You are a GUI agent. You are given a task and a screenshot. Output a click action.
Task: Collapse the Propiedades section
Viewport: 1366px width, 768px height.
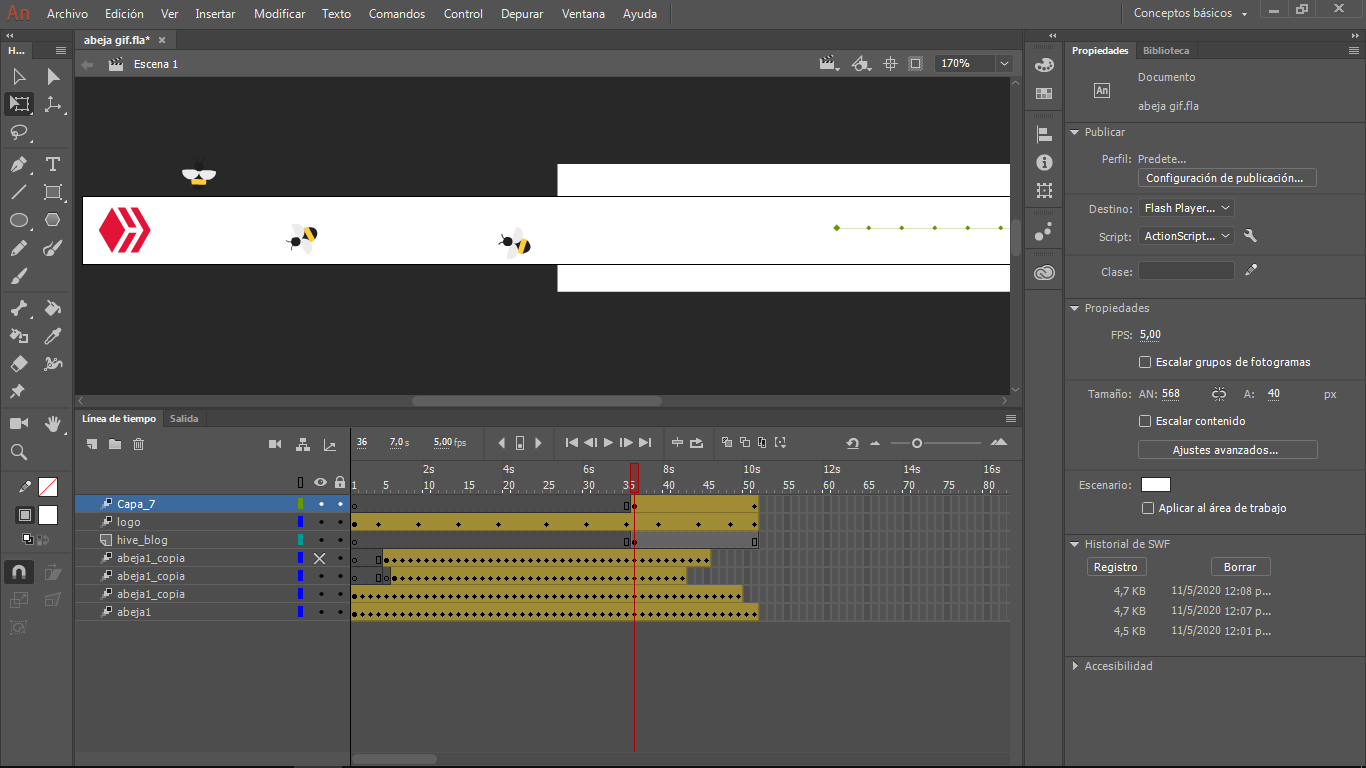click(1076, 308)
